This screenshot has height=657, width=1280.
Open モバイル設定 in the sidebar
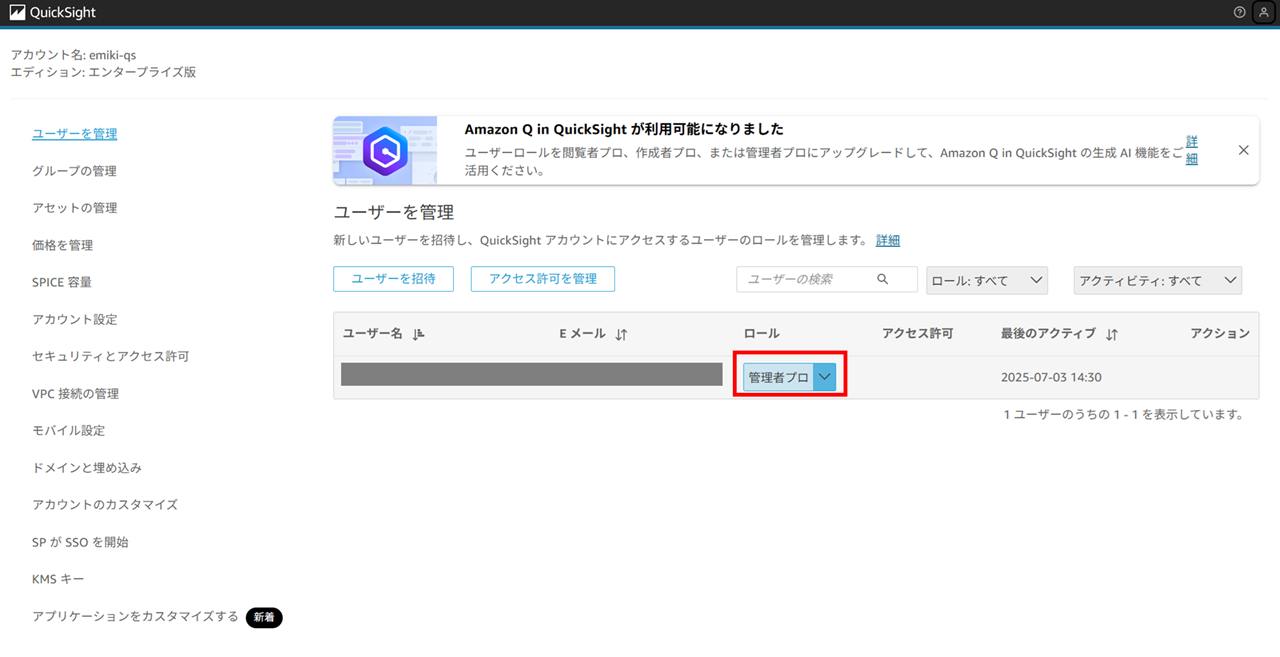click(68, 430)
